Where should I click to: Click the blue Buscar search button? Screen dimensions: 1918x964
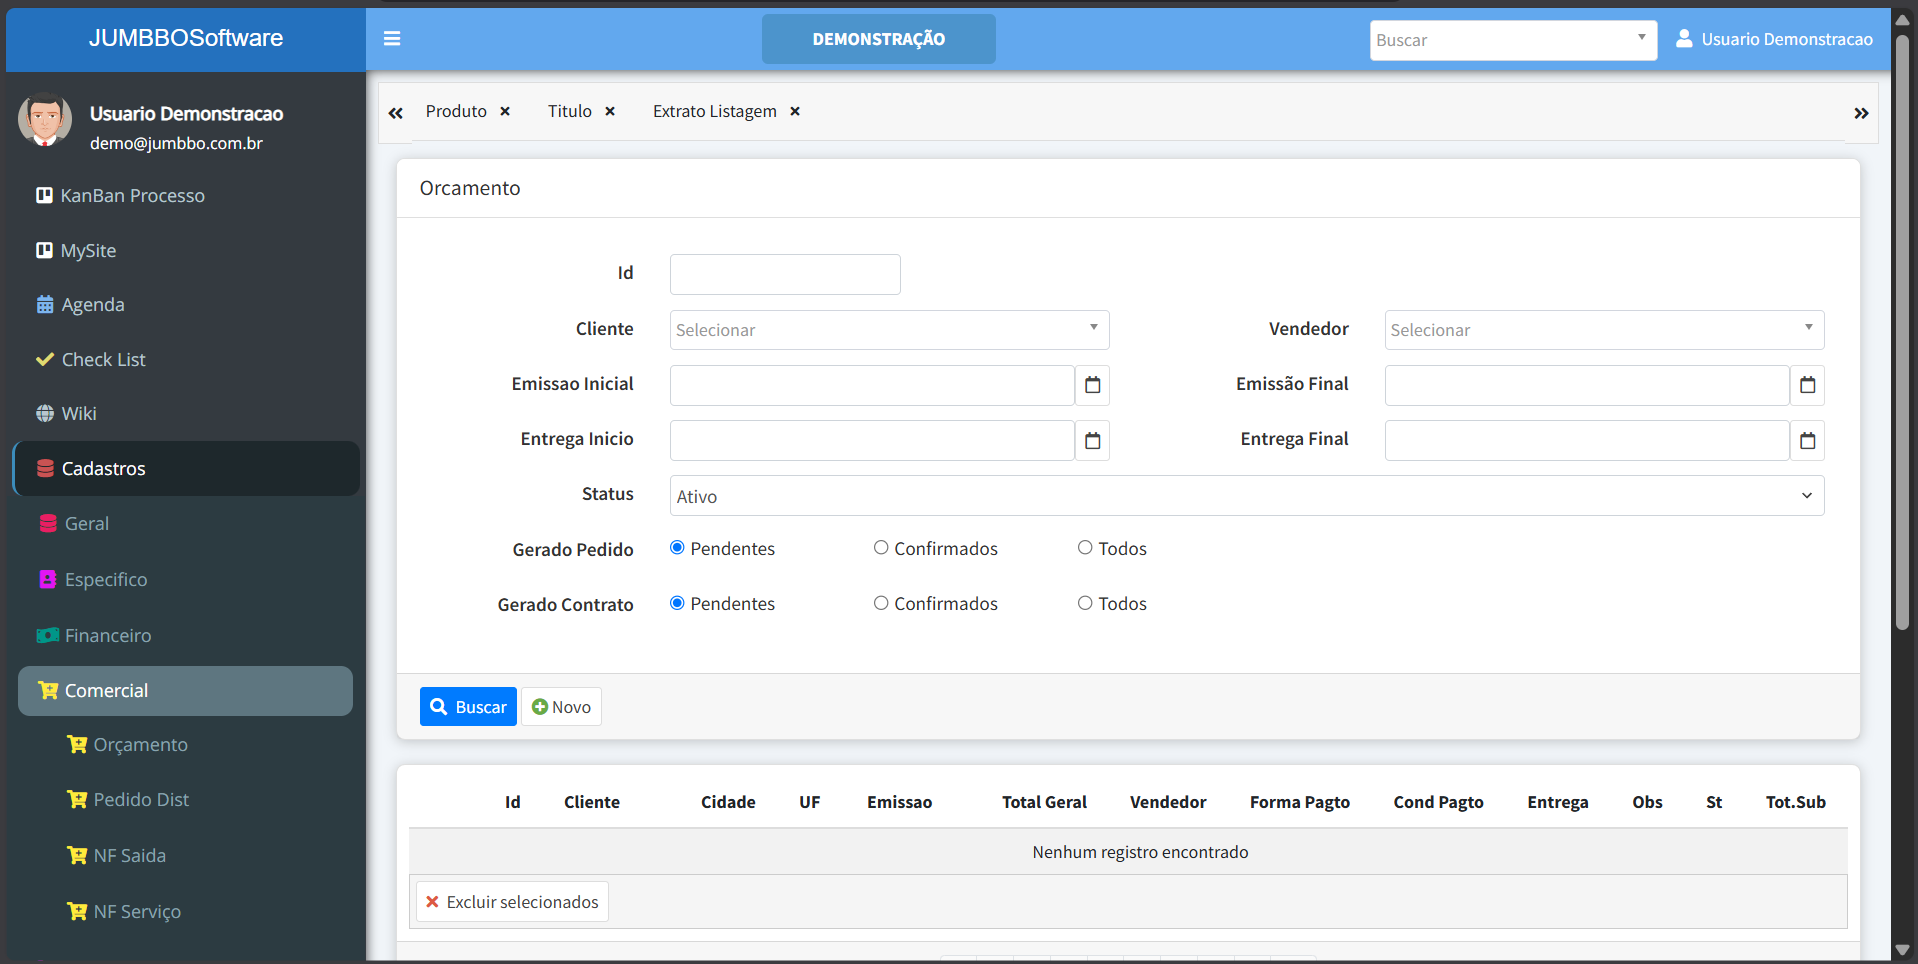468,706
